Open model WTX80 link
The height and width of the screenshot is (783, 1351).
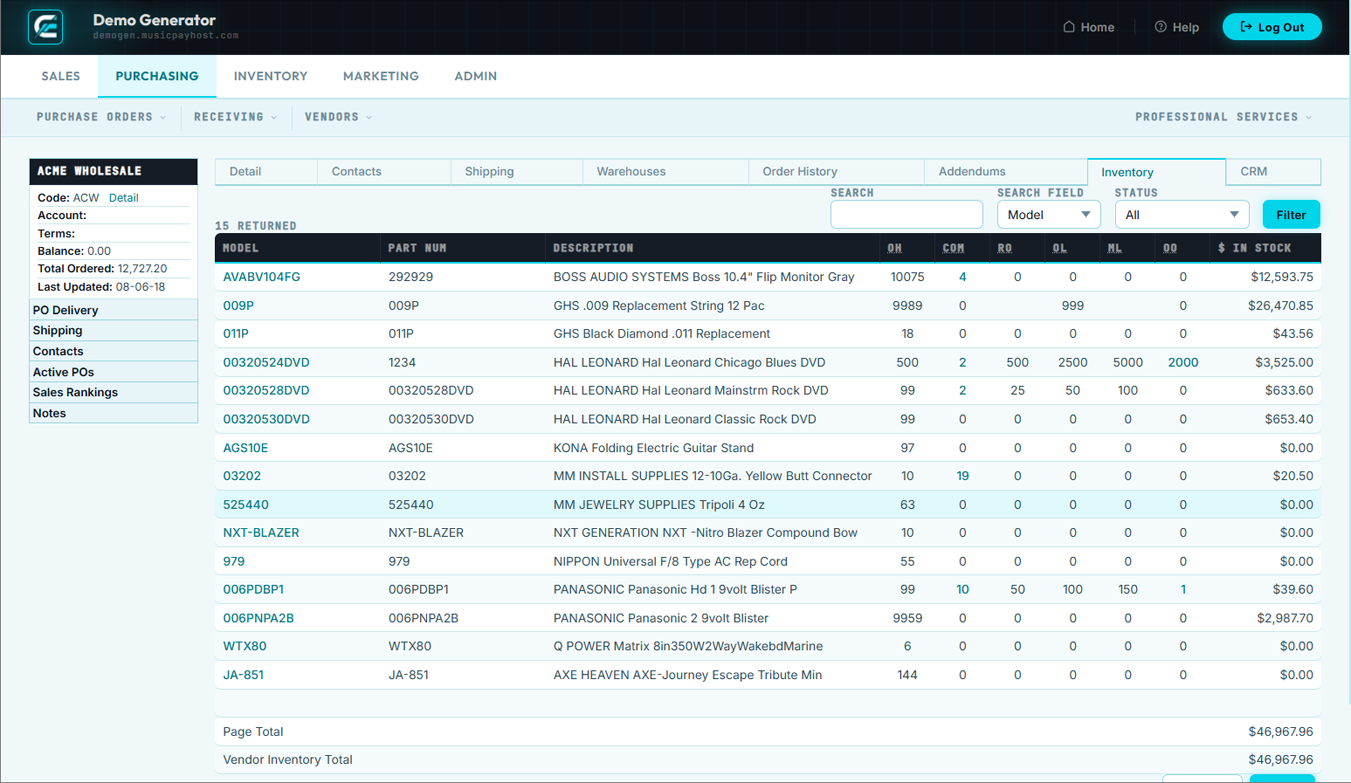tap(245, 647)
